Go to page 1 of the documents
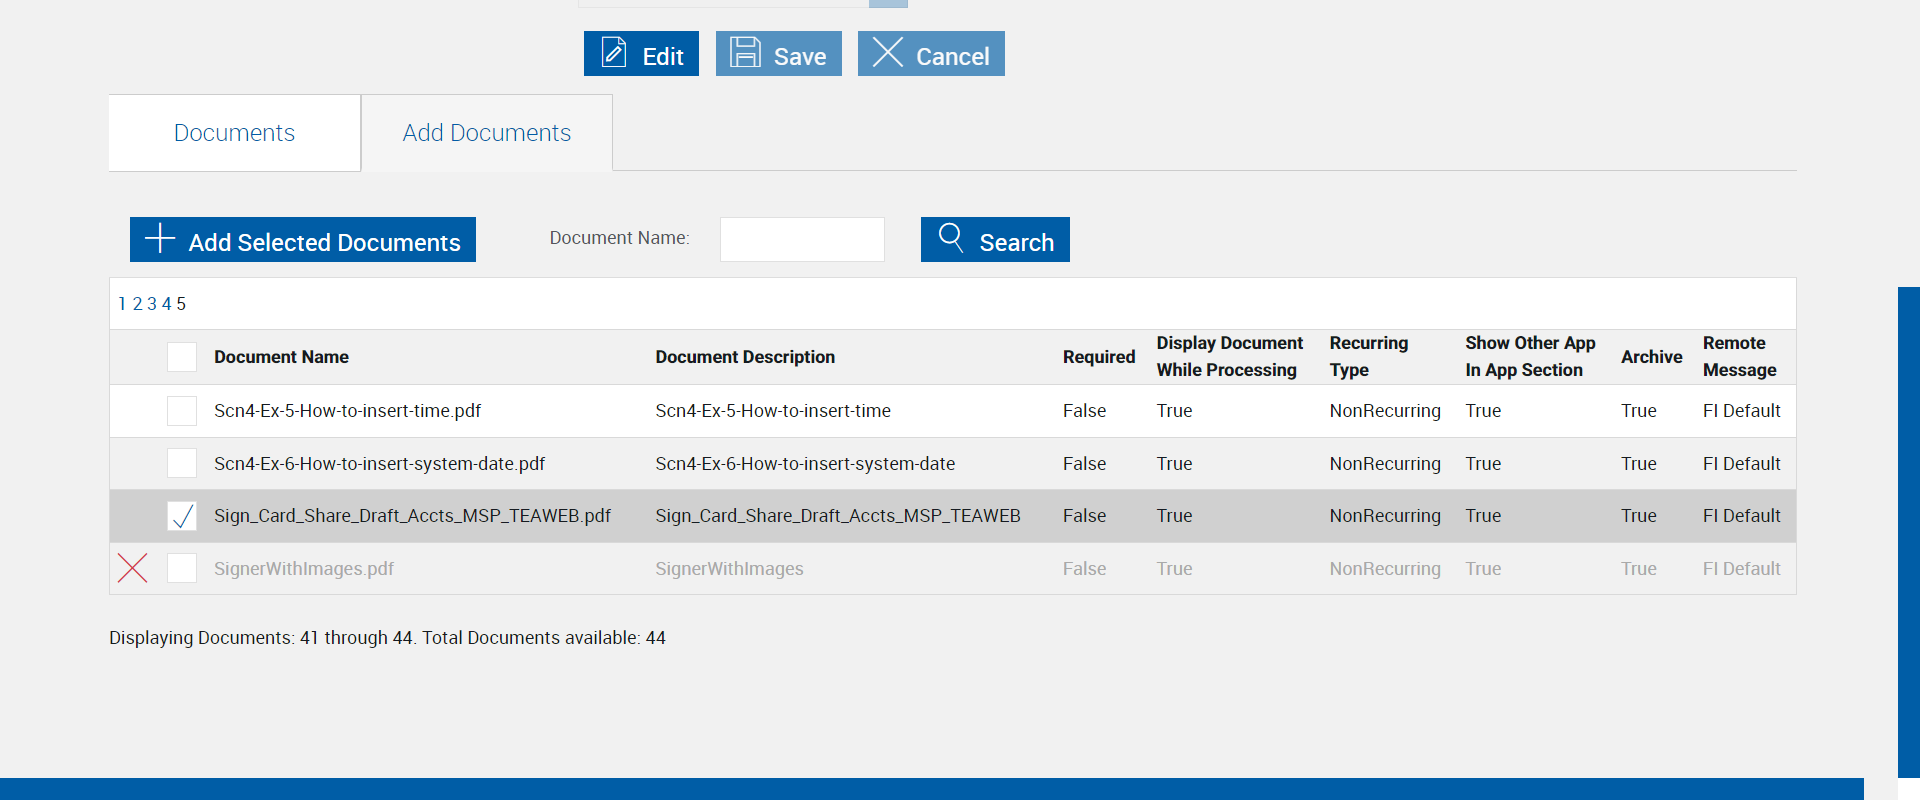The height and width of the screenshot is (800, 1920). tap(122, 304)
